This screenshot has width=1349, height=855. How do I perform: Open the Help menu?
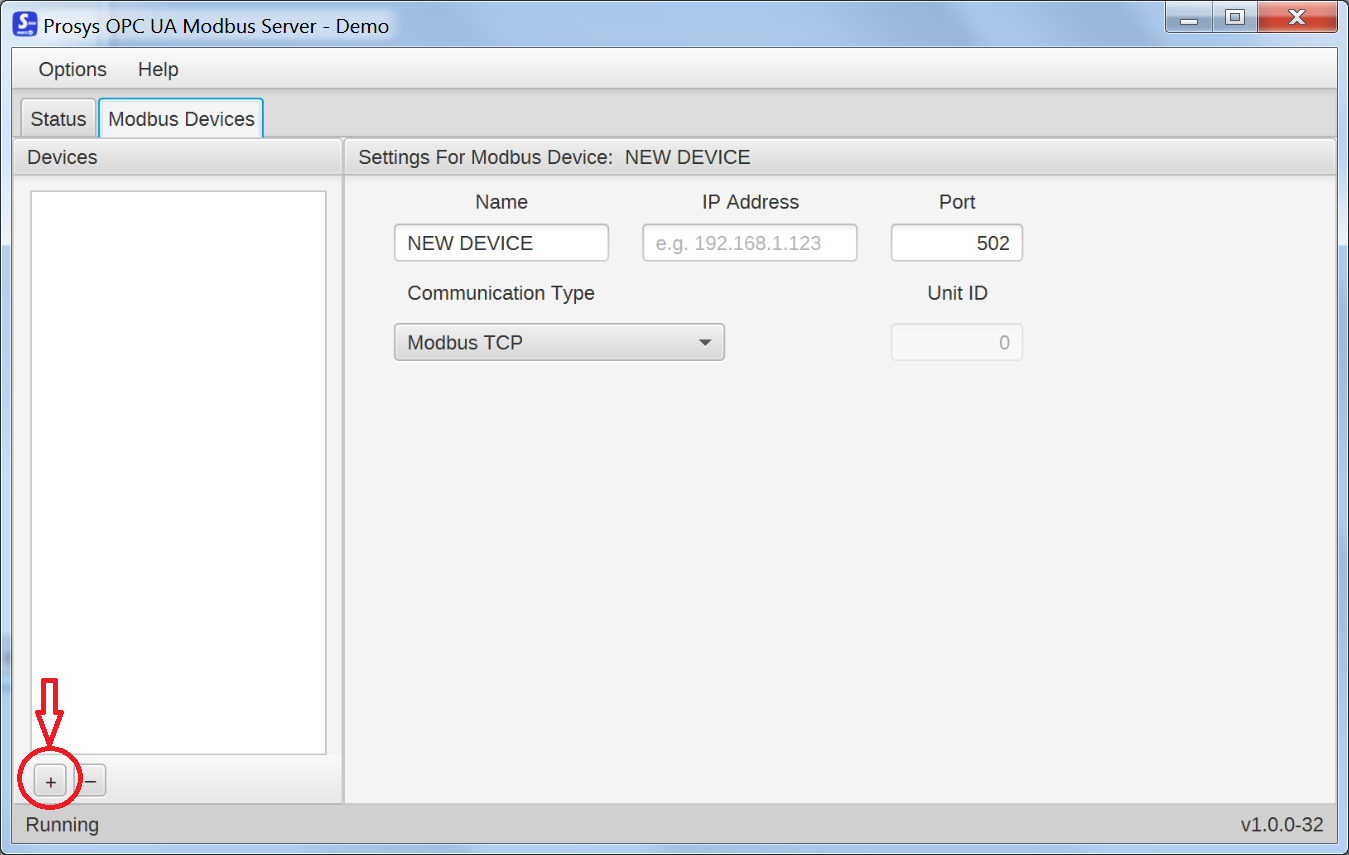[158, 69]
